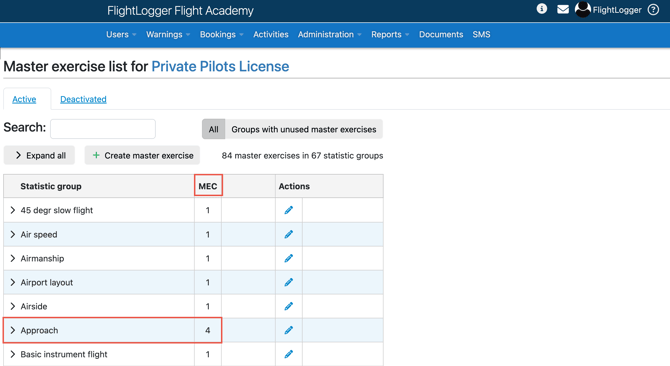Viewport: 670px width, 366px height.
Task: Expand the Approach row
Action: click(12, 330)
